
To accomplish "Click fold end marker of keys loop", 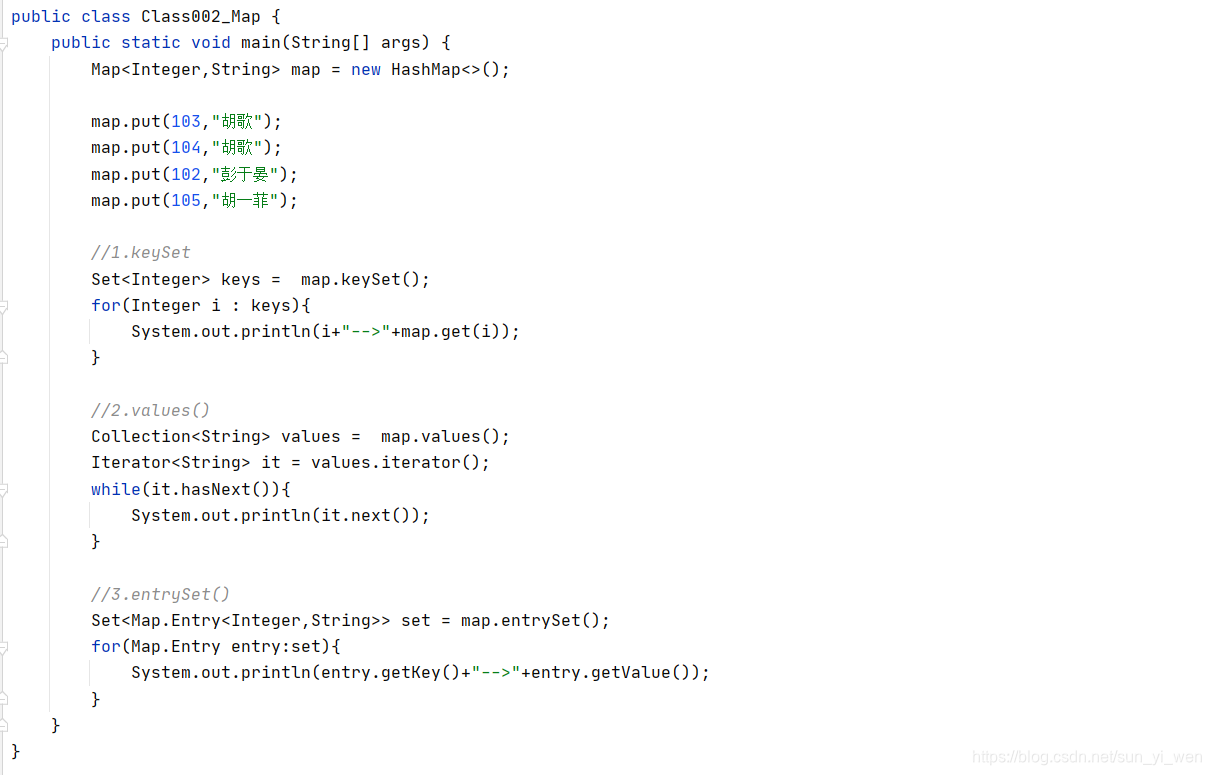I will coord(4,357).
